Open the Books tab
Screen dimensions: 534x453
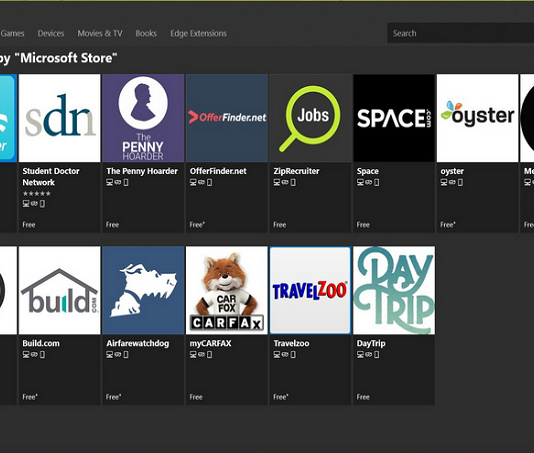pos(146,33)
